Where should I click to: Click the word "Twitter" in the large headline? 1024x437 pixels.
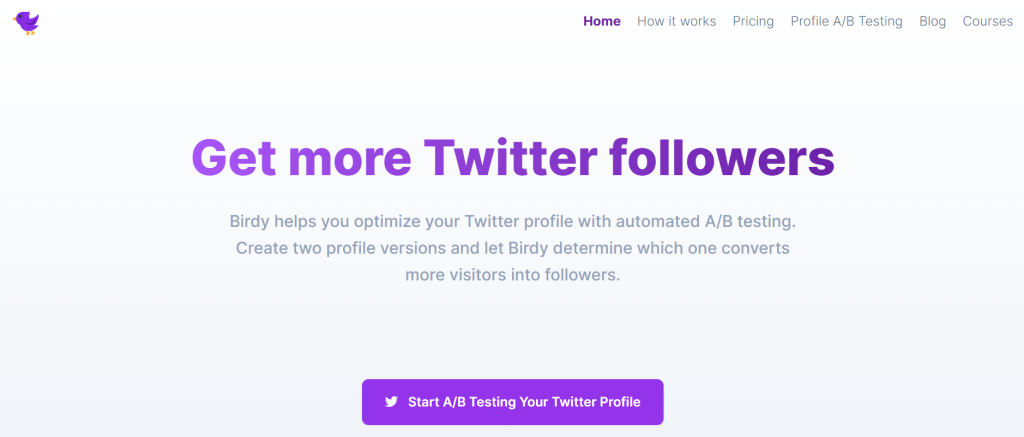click(510, 158)
